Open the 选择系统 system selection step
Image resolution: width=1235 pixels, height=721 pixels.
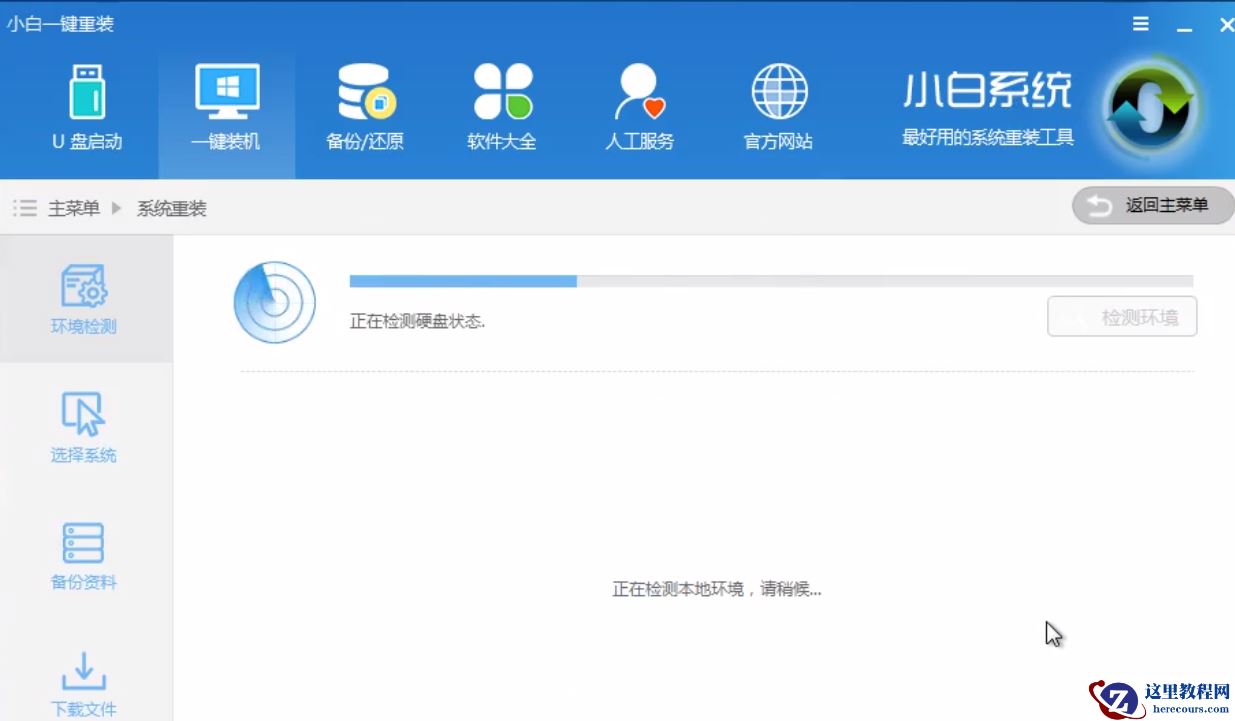tap(83, 425)
